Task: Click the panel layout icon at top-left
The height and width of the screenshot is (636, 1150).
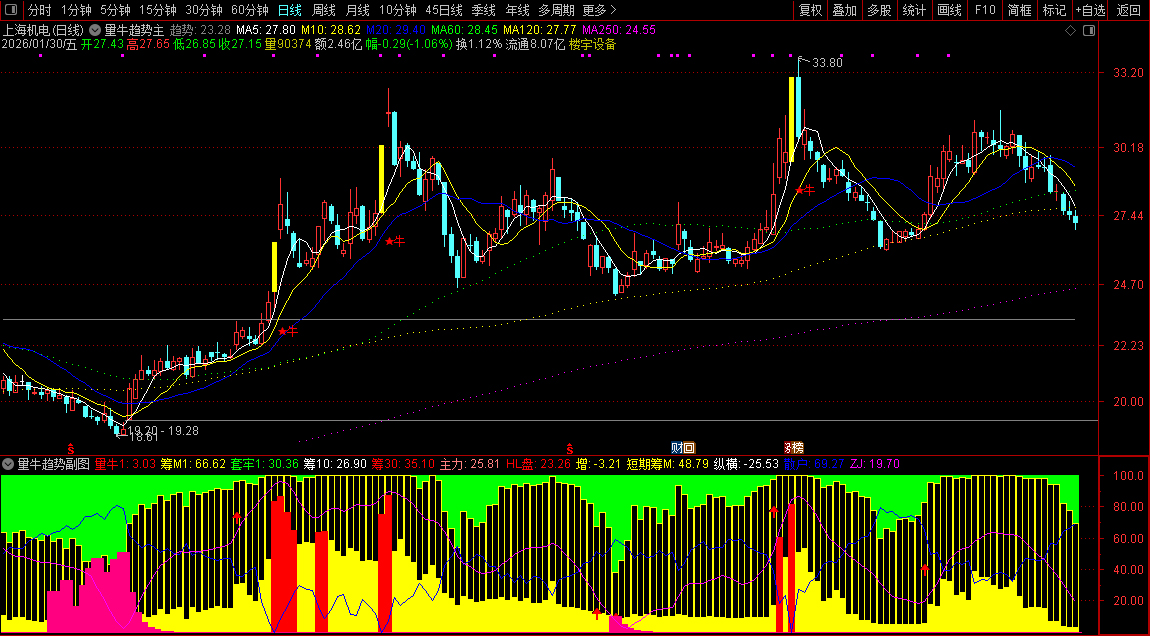Action: 11,10
